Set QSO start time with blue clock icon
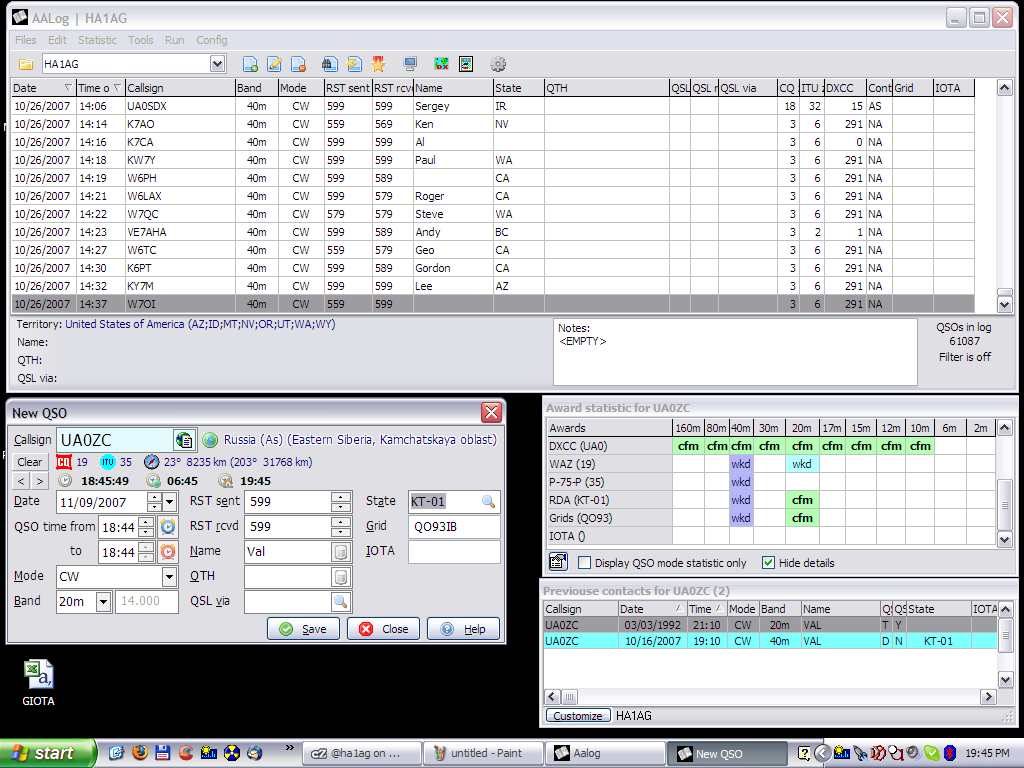Screen dimensions: 1024x768 (168, 527)
